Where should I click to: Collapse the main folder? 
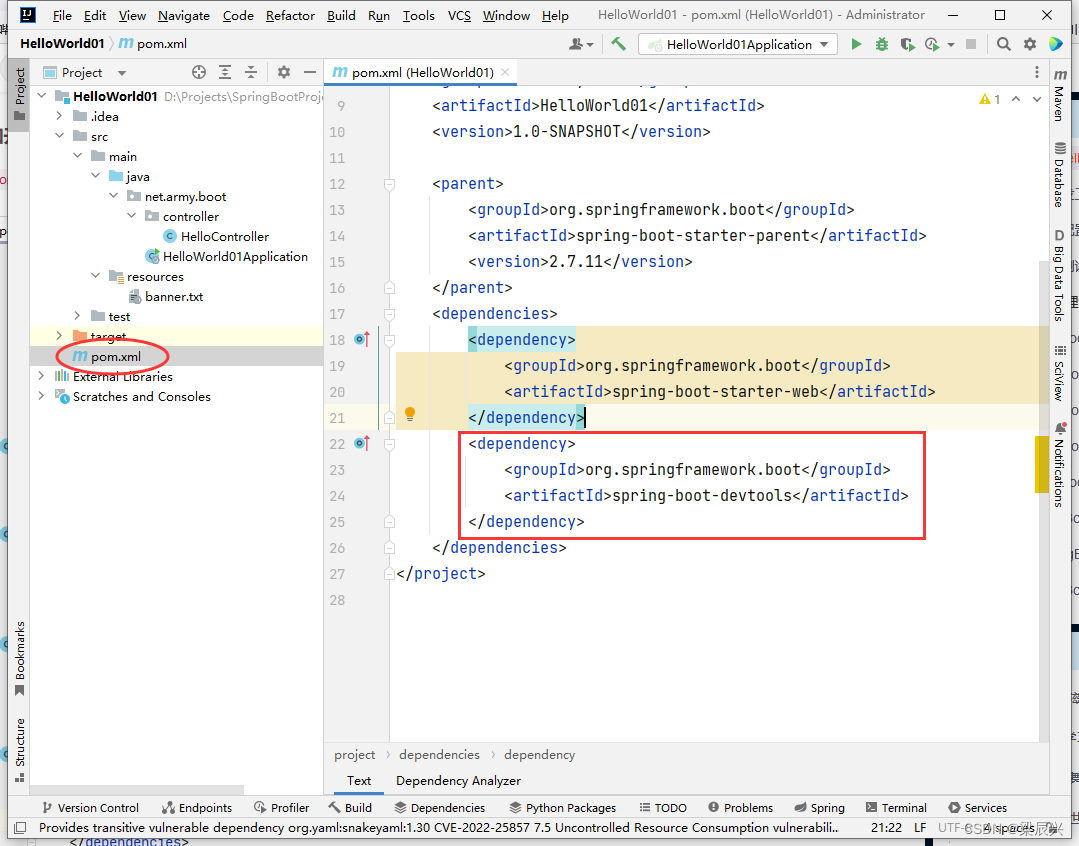point(78,156)
